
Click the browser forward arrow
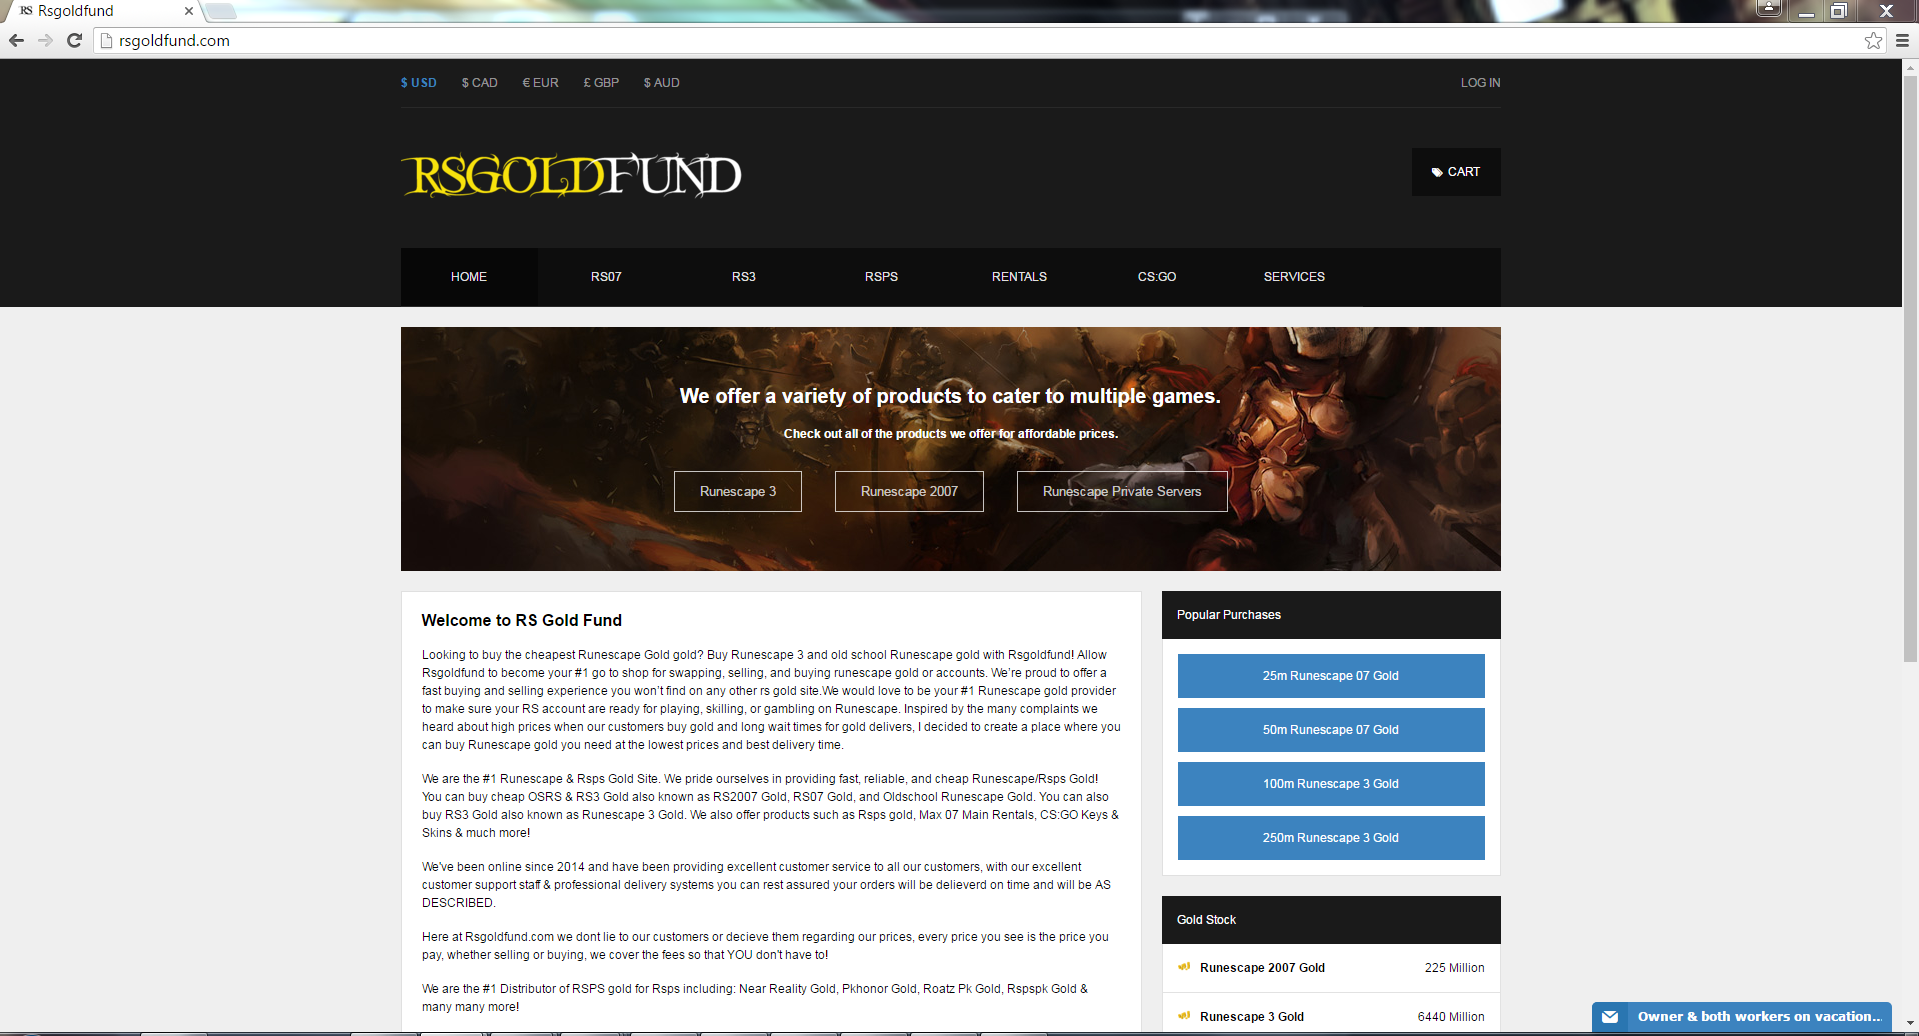[x=45, y=40]
